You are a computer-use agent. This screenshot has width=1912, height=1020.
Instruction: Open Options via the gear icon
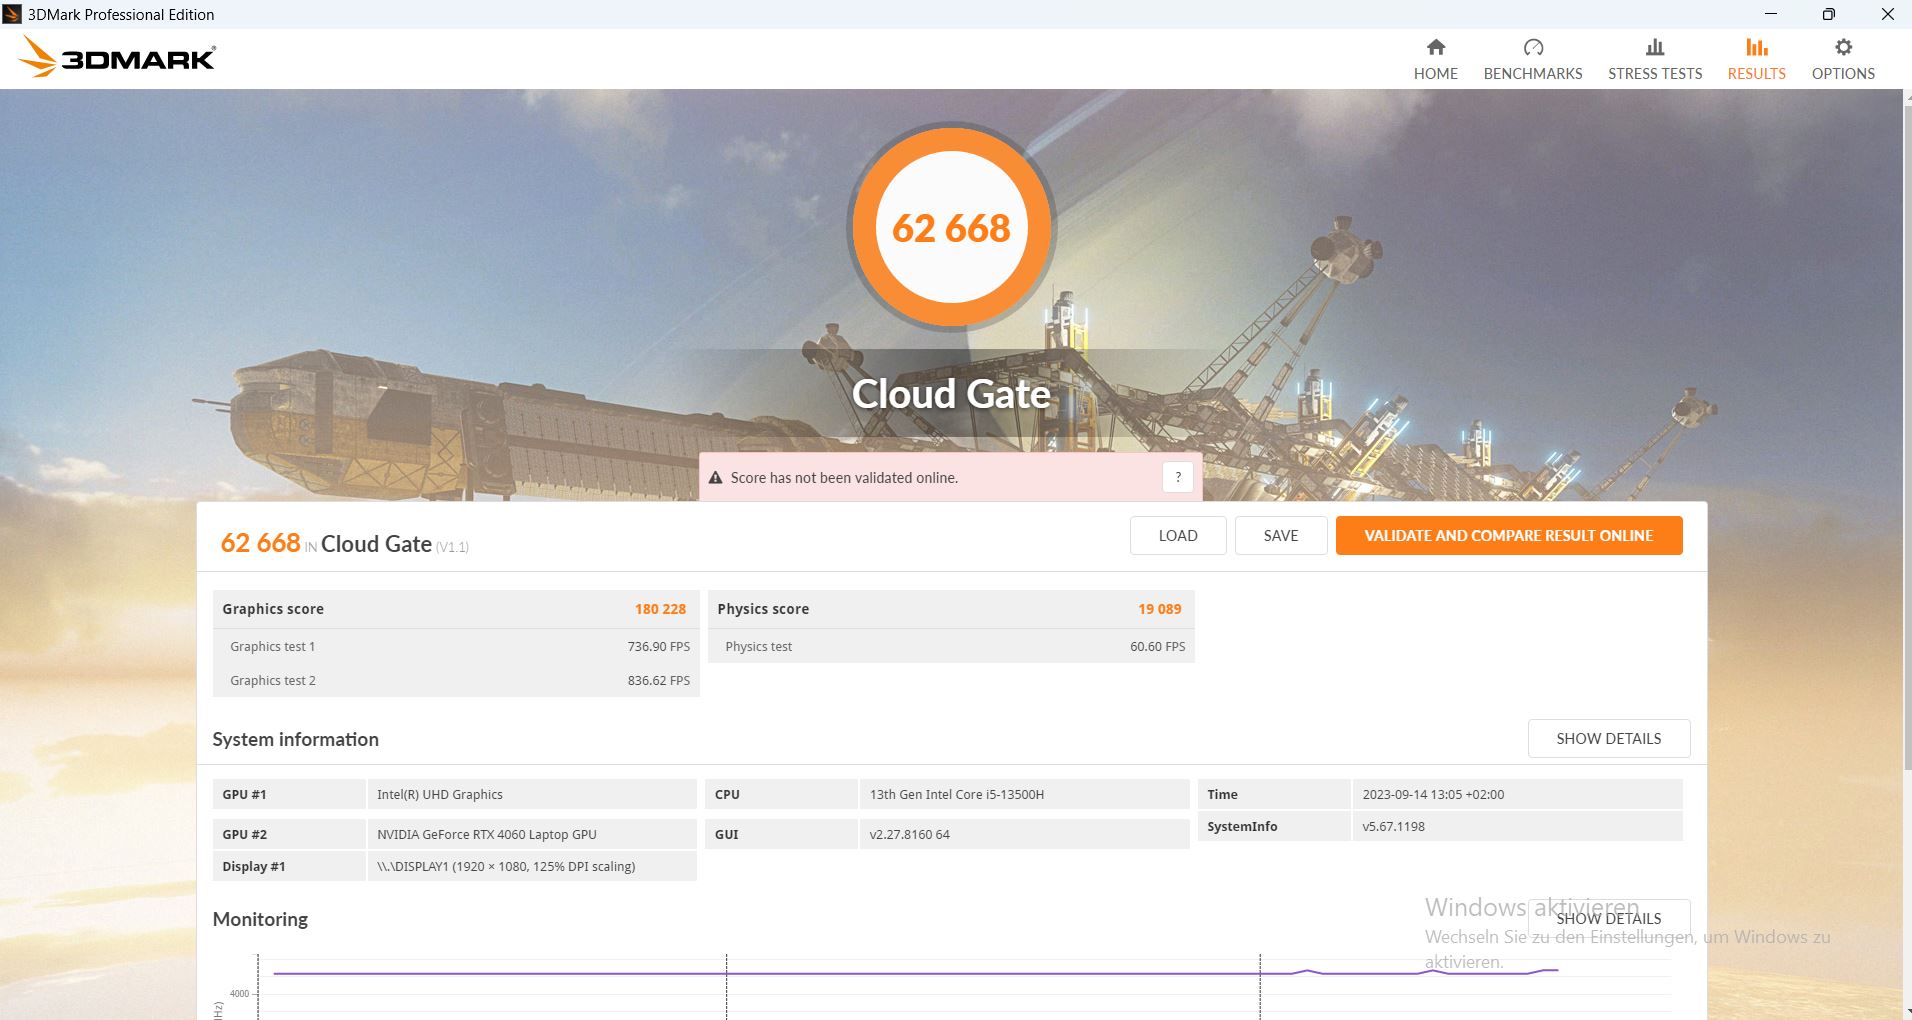tap(1842, 47)
